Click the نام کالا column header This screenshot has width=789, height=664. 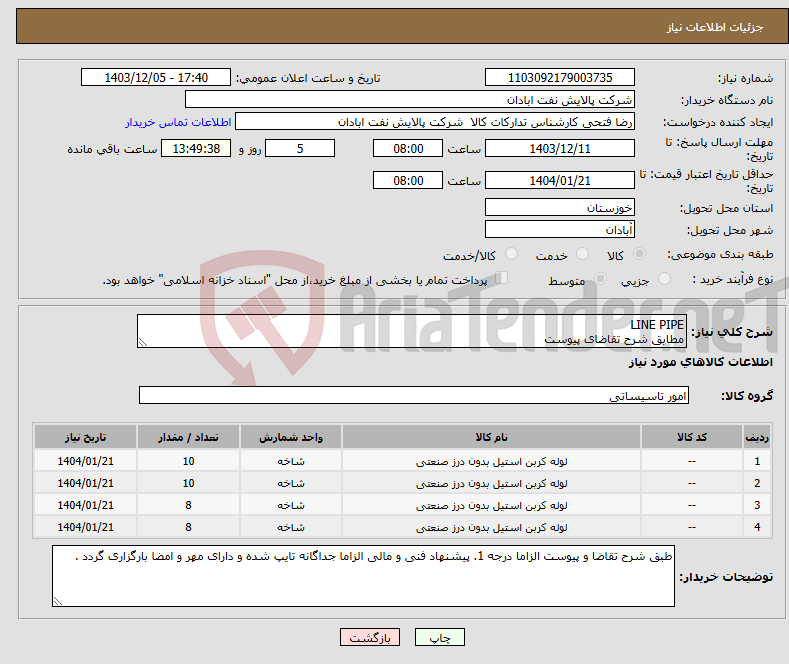(x=491, y=437)
